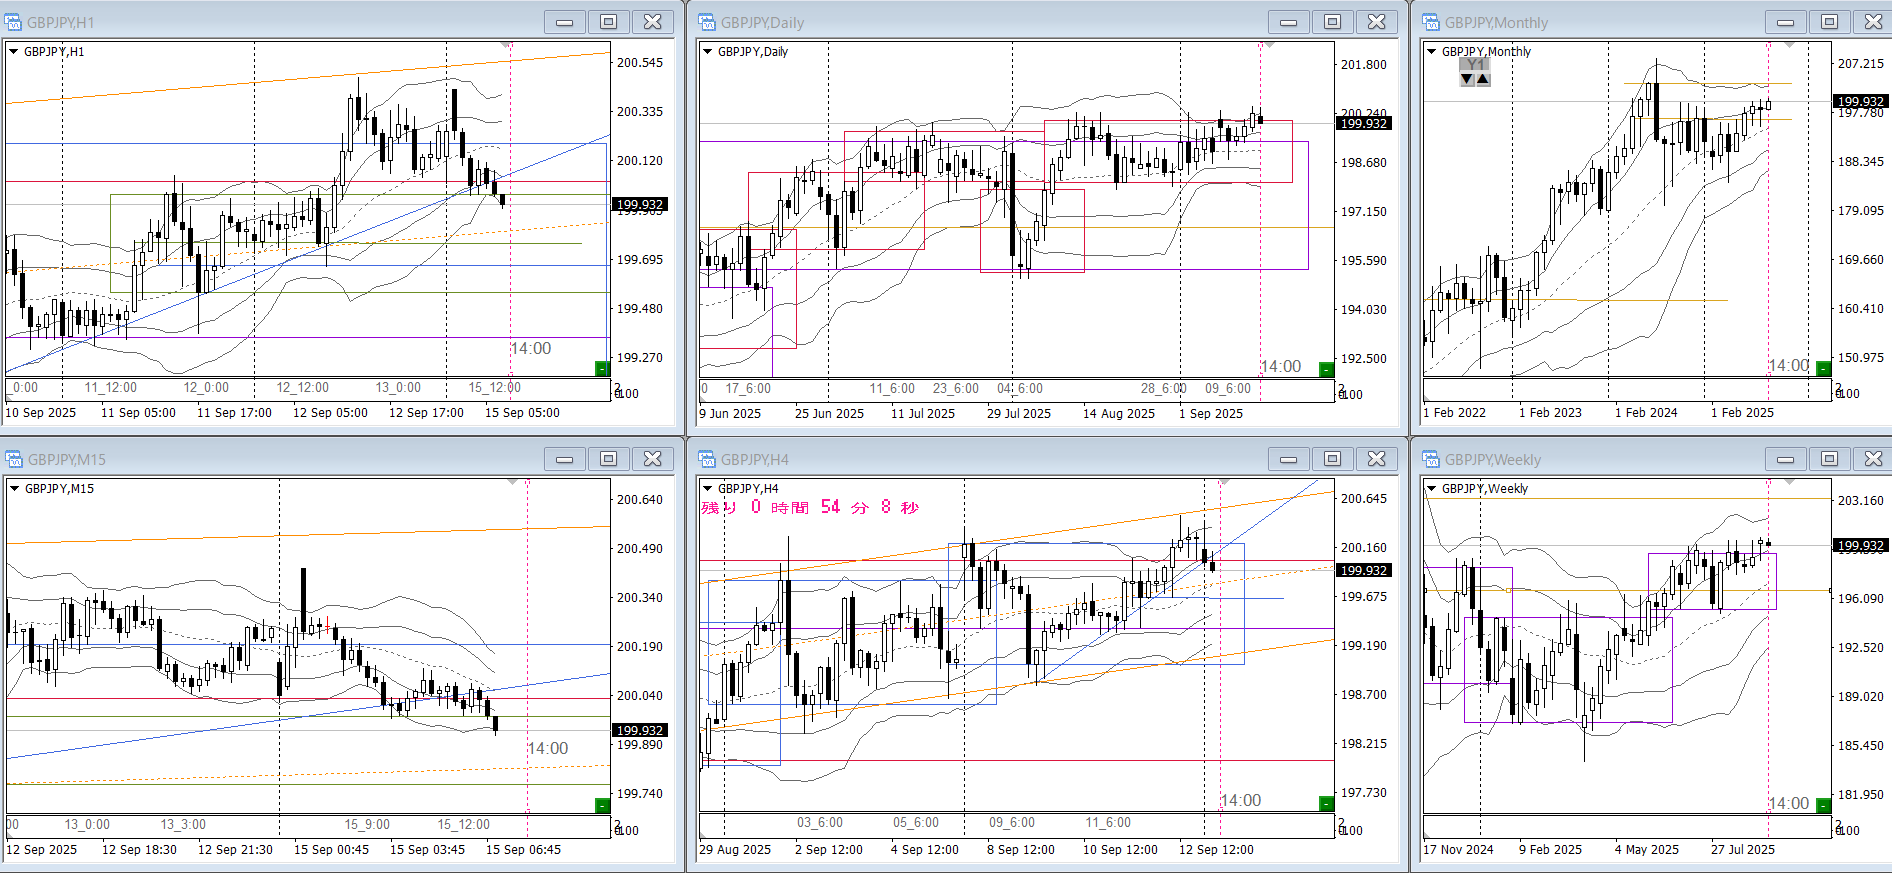Click the GBPJPY,H1 chart window icon

pos(14,22)
